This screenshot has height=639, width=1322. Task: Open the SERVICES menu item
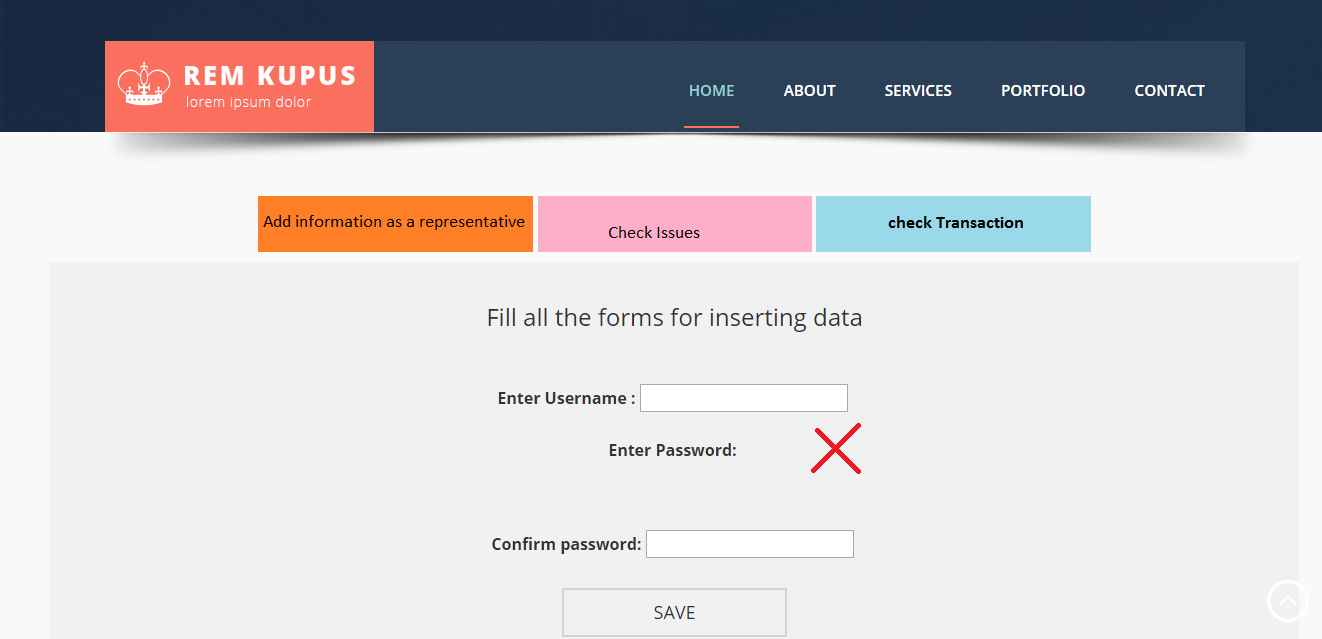point(918,90)
